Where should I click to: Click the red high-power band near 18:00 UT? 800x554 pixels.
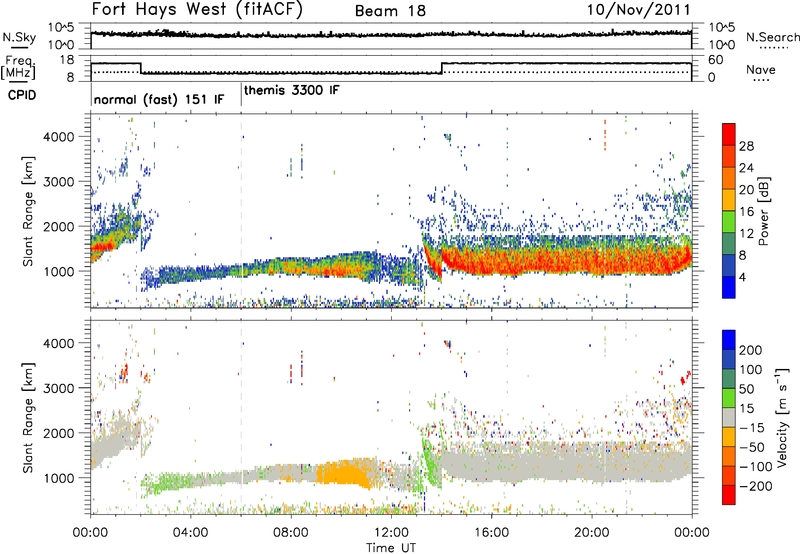pos(566,261)
